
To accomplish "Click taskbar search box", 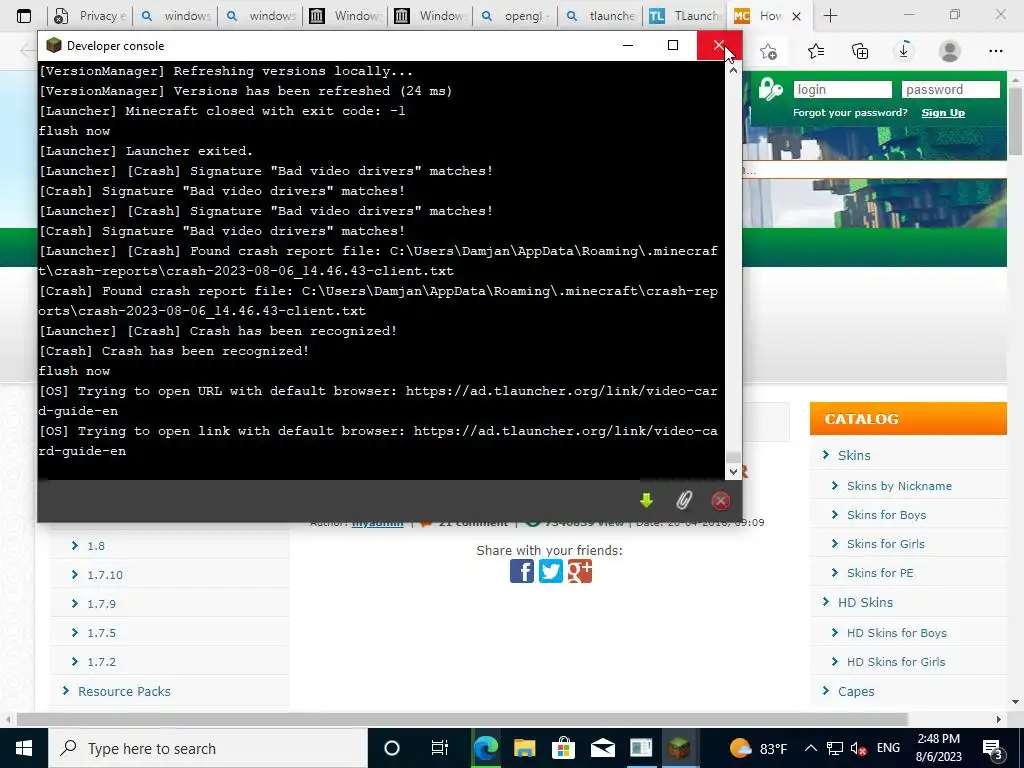I will click(x=208, y=748).
